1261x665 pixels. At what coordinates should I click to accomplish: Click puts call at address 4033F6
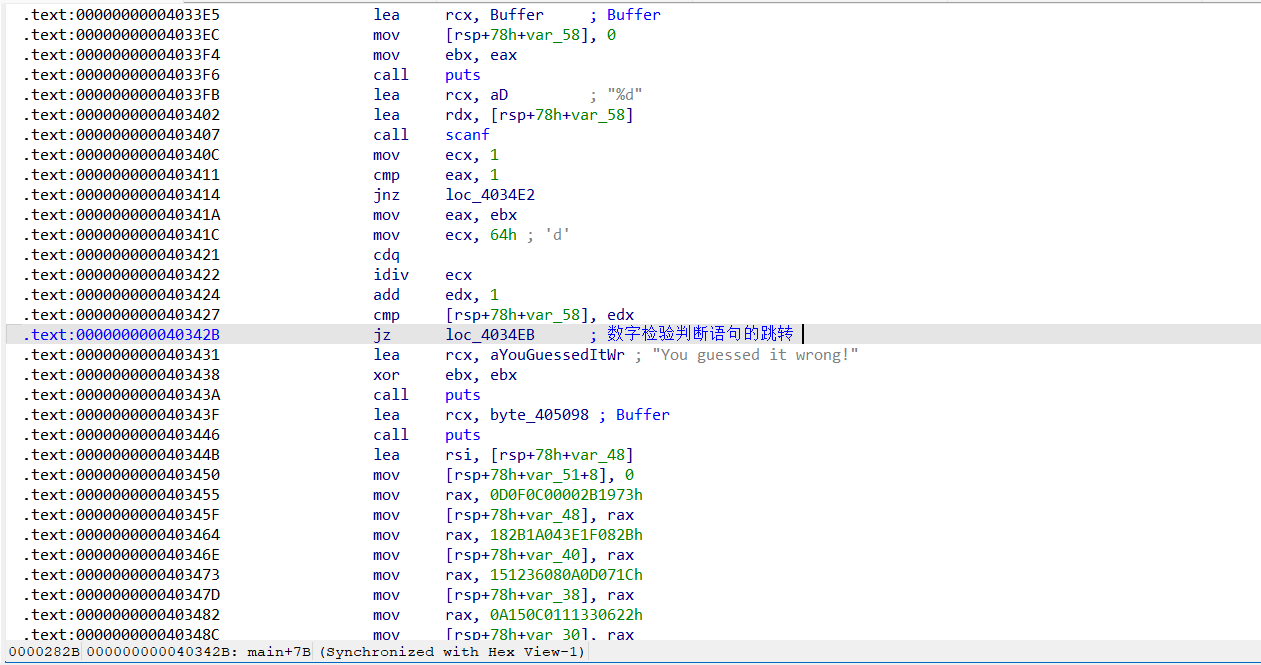[462, 75]
